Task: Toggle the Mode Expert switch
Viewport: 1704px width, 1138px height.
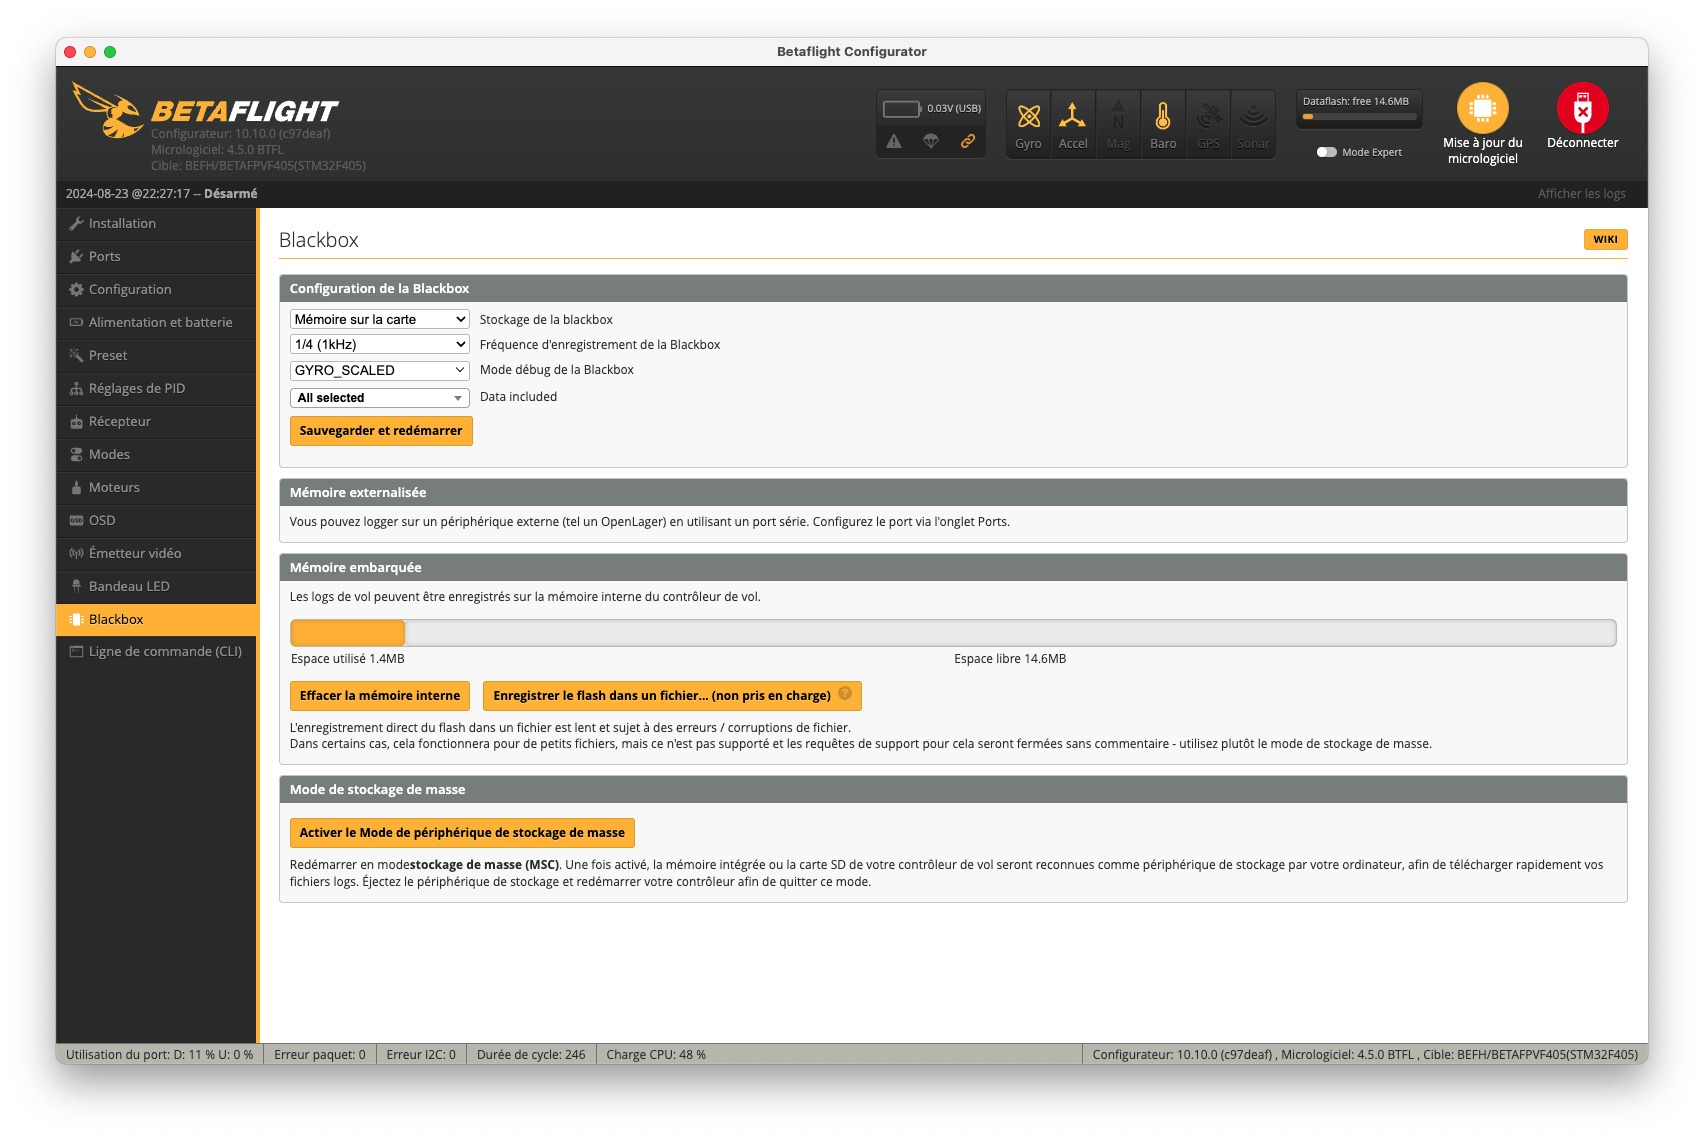Action: [1327, 152]
